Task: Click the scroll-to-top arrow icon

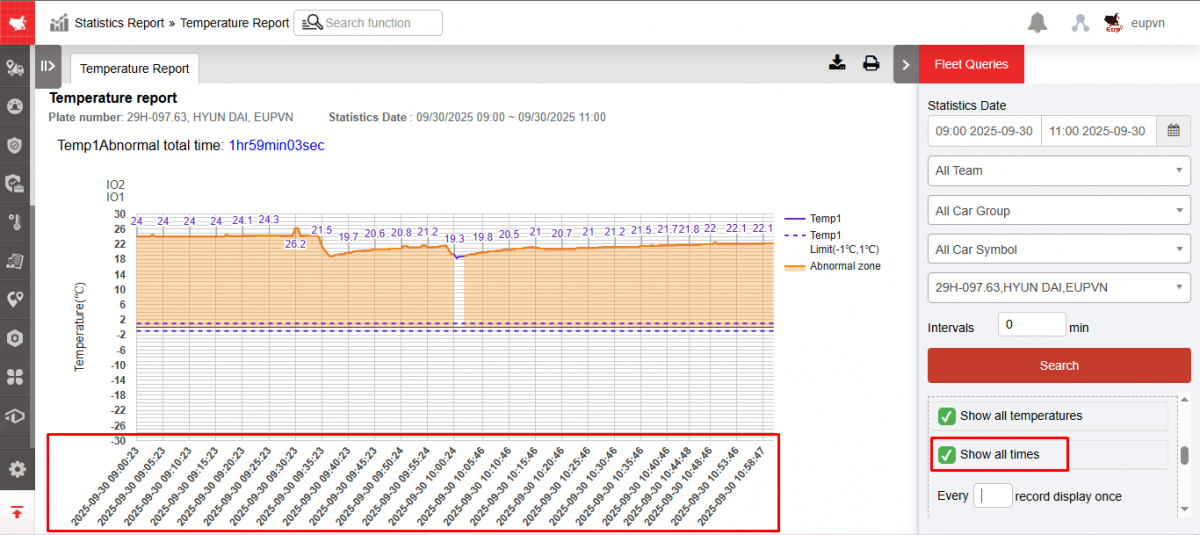Action: point(16,513)
